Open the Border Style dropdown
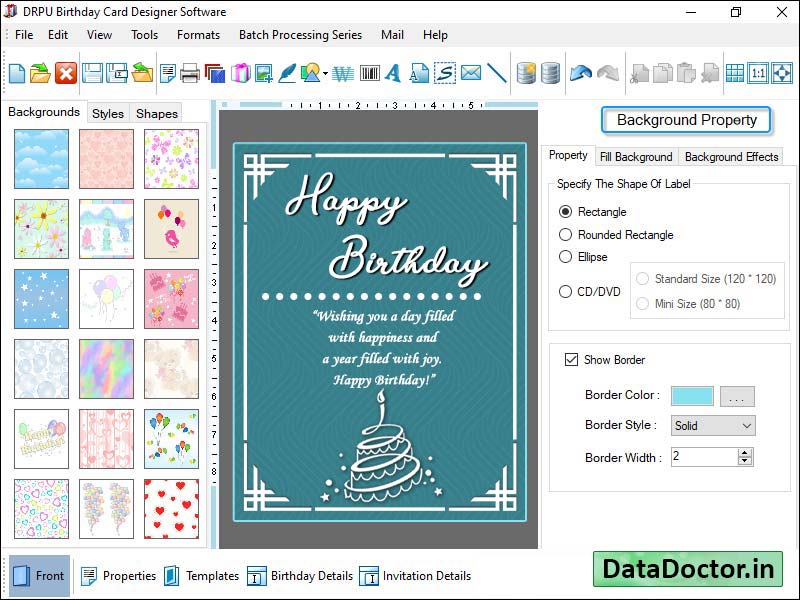 748,425
